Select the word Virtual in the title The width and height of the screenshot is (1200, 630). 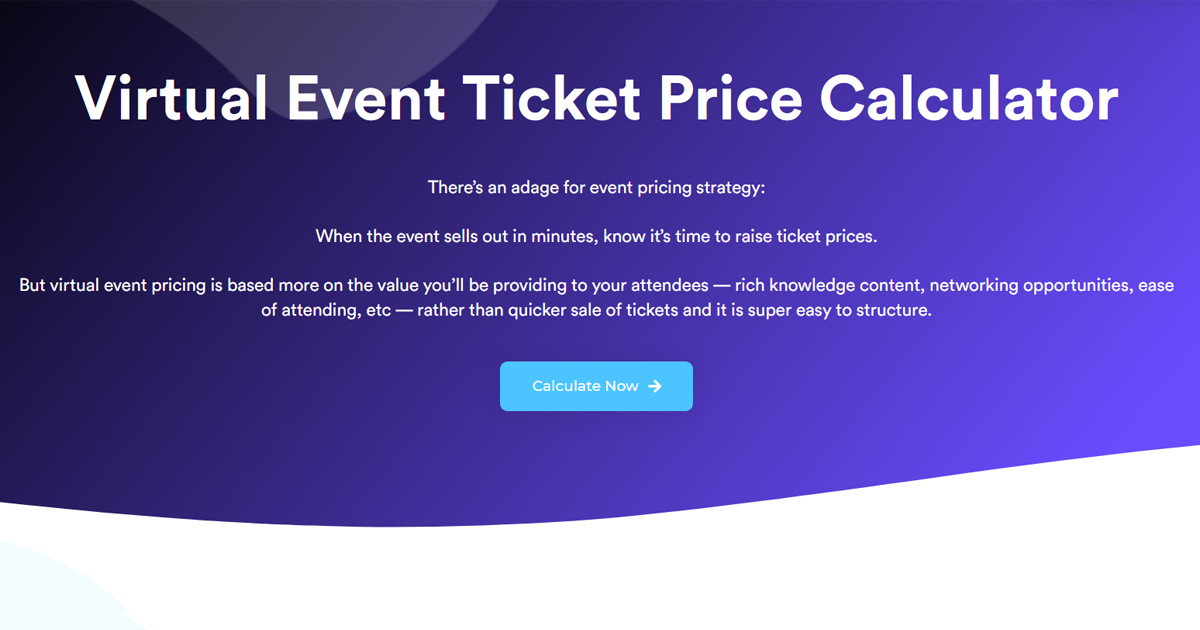click(x=171, y=97)
